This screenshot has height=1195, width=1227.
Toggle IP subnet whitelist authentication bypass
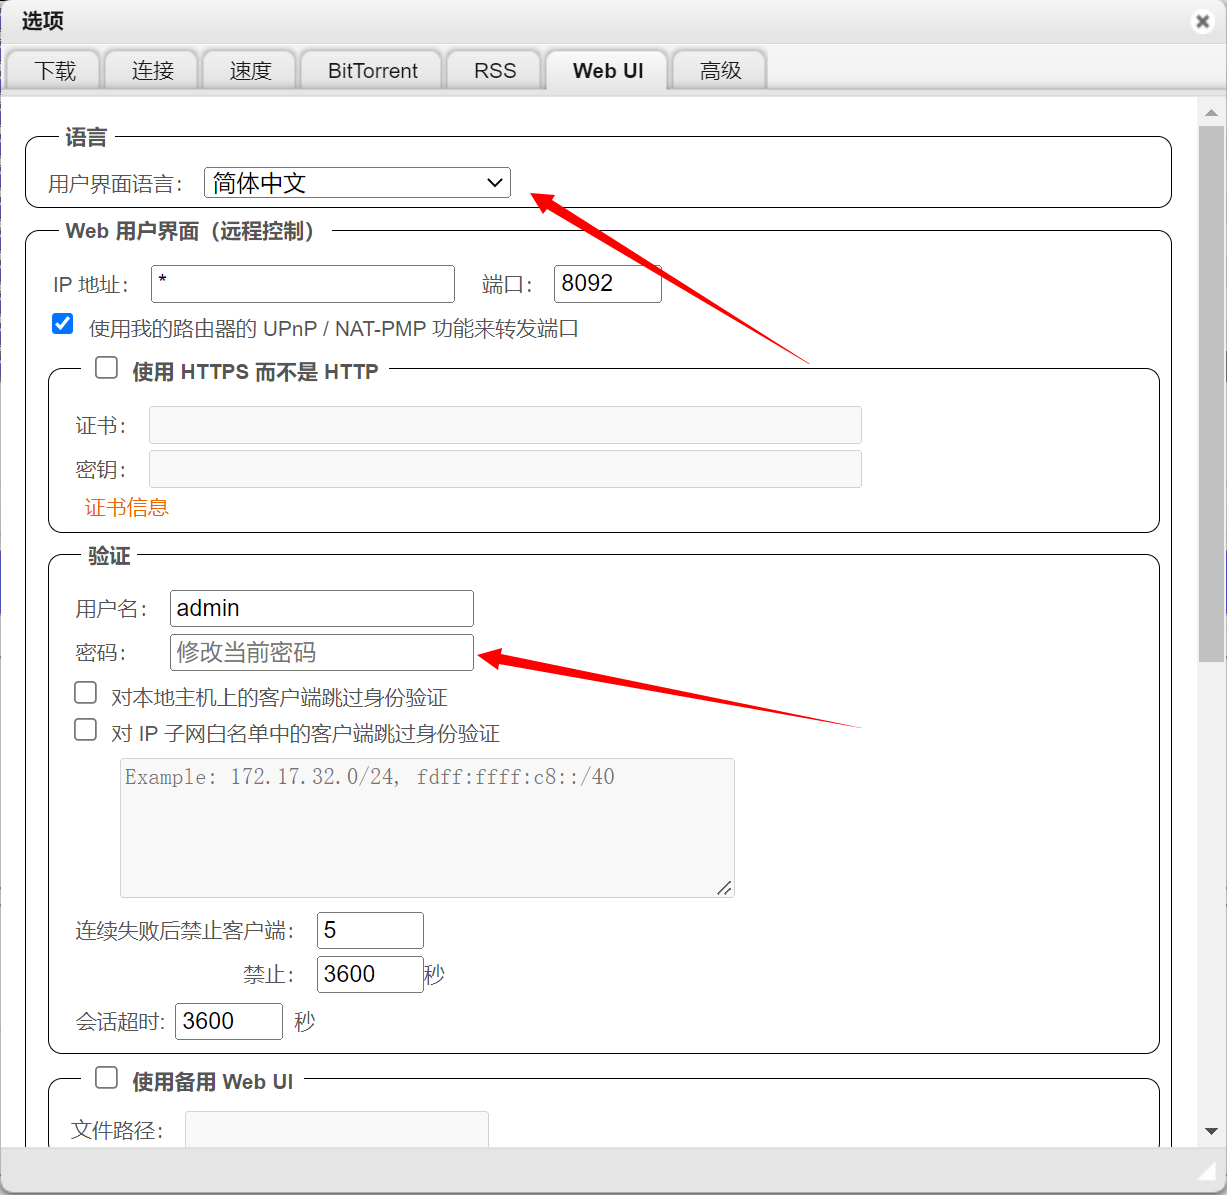[86, 730]
